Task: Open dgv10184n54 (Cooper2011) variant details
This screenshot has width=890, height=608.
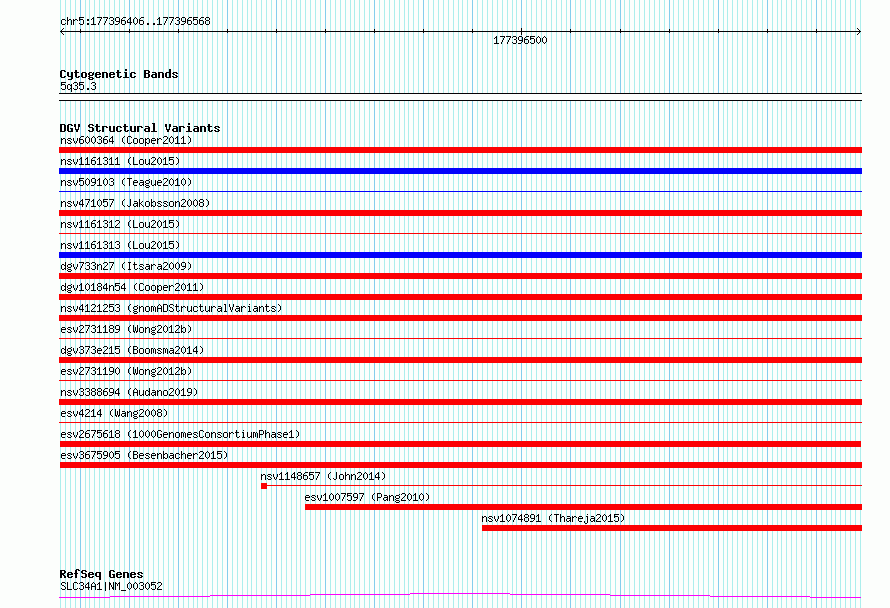Action: tap(132, 287)
